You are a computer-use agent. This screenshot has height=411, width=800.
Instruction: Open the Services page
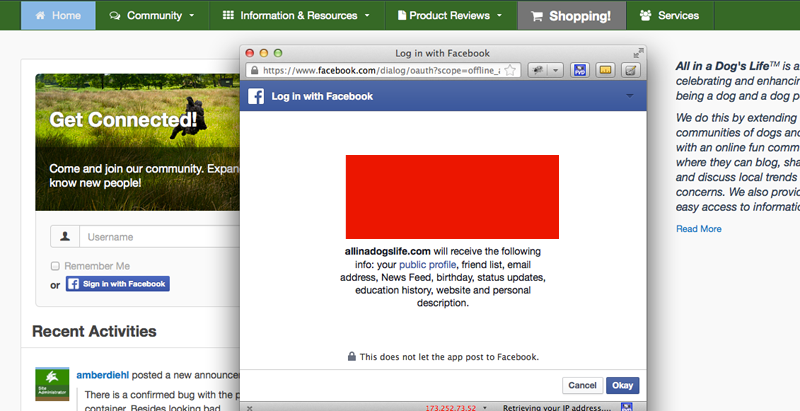(669, 15)
